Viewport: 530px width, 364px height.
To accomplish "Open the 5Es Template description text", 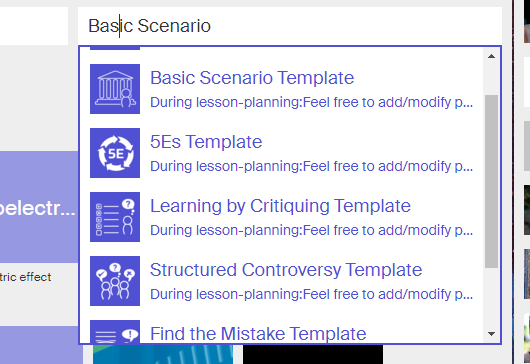I will [311, 166].
